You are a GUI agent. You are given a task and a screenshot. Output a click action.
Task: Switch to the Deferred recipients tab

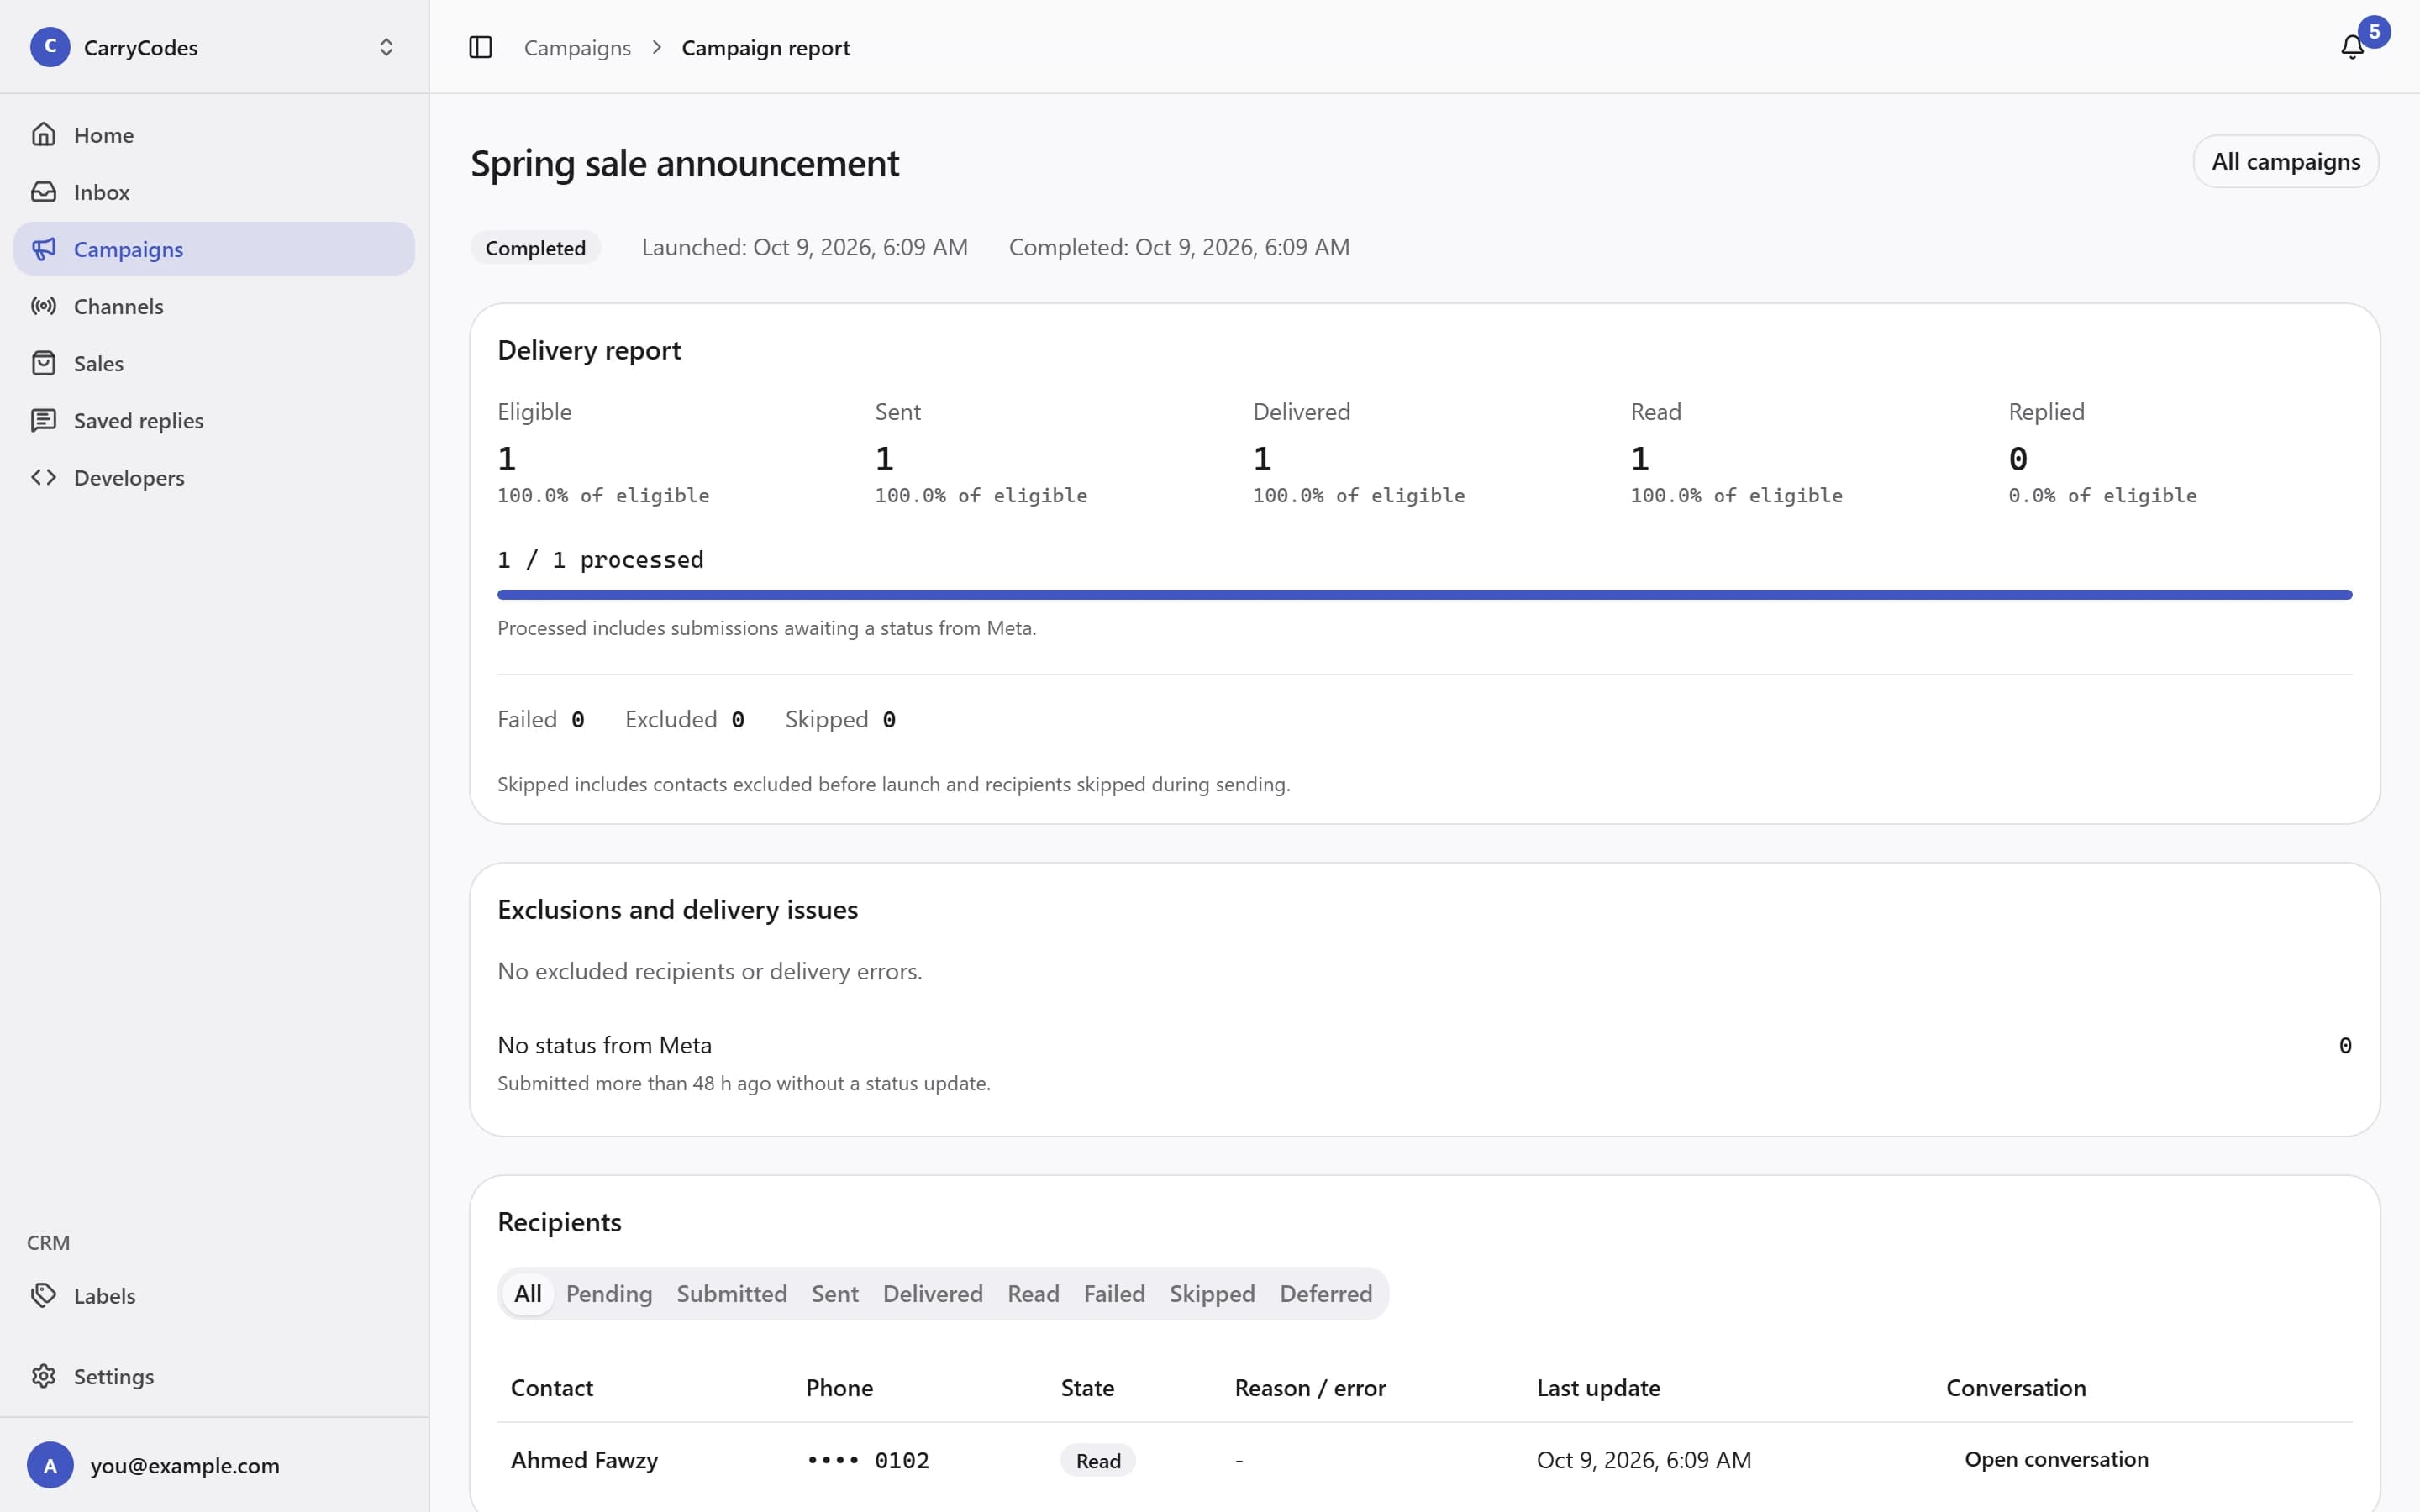(1325, 1293)
